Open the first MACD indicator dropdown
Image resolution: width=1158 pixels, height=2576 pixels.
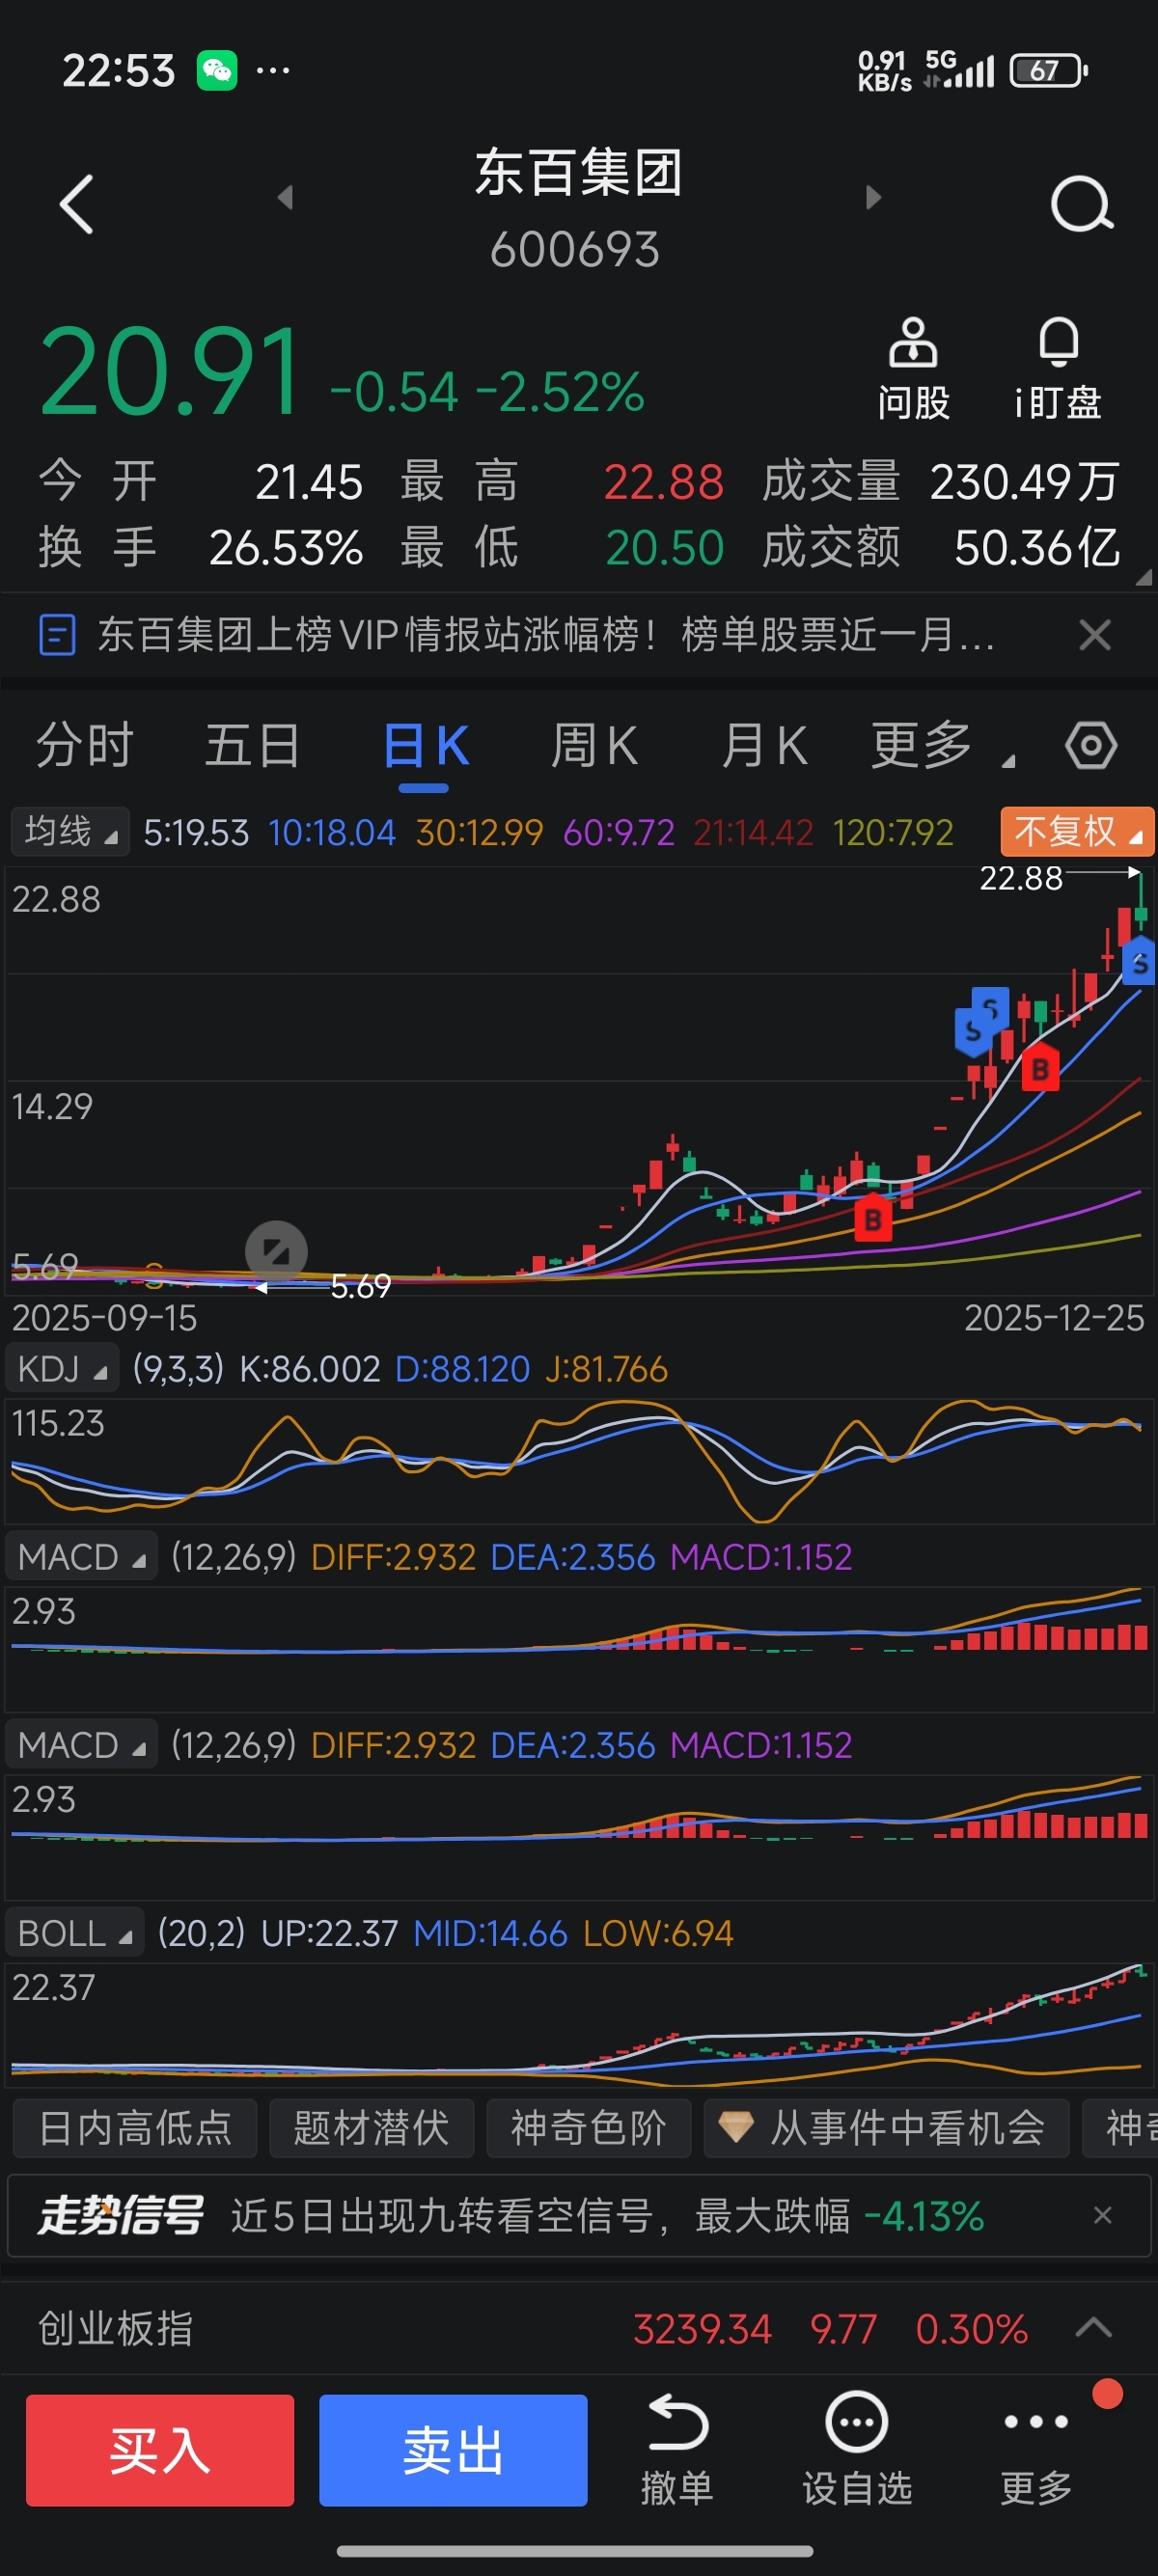coord(81,1556)
